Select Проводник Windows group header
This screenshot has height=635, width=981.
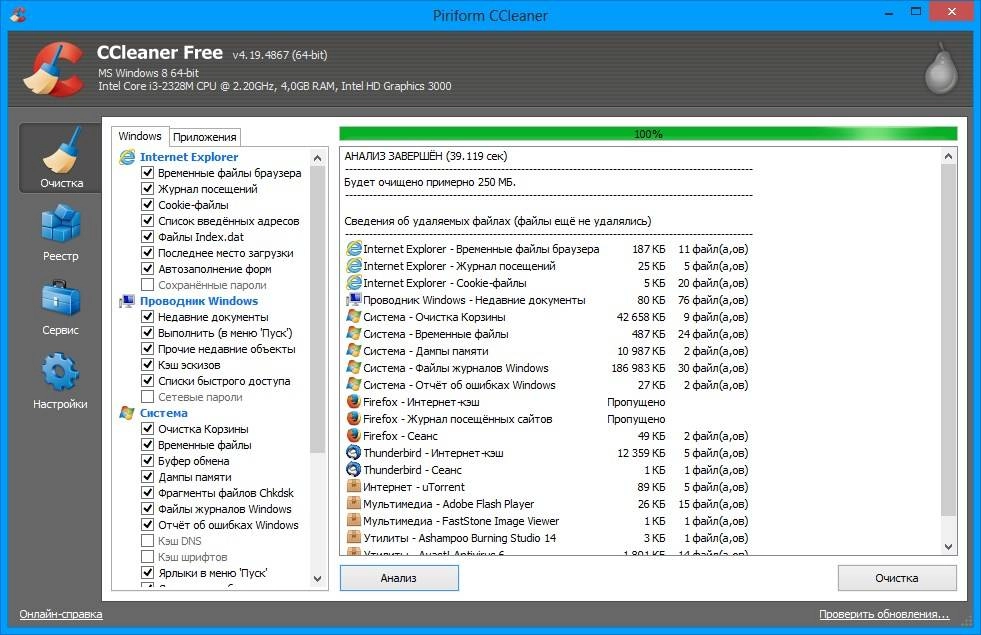(x=199, y=301)
